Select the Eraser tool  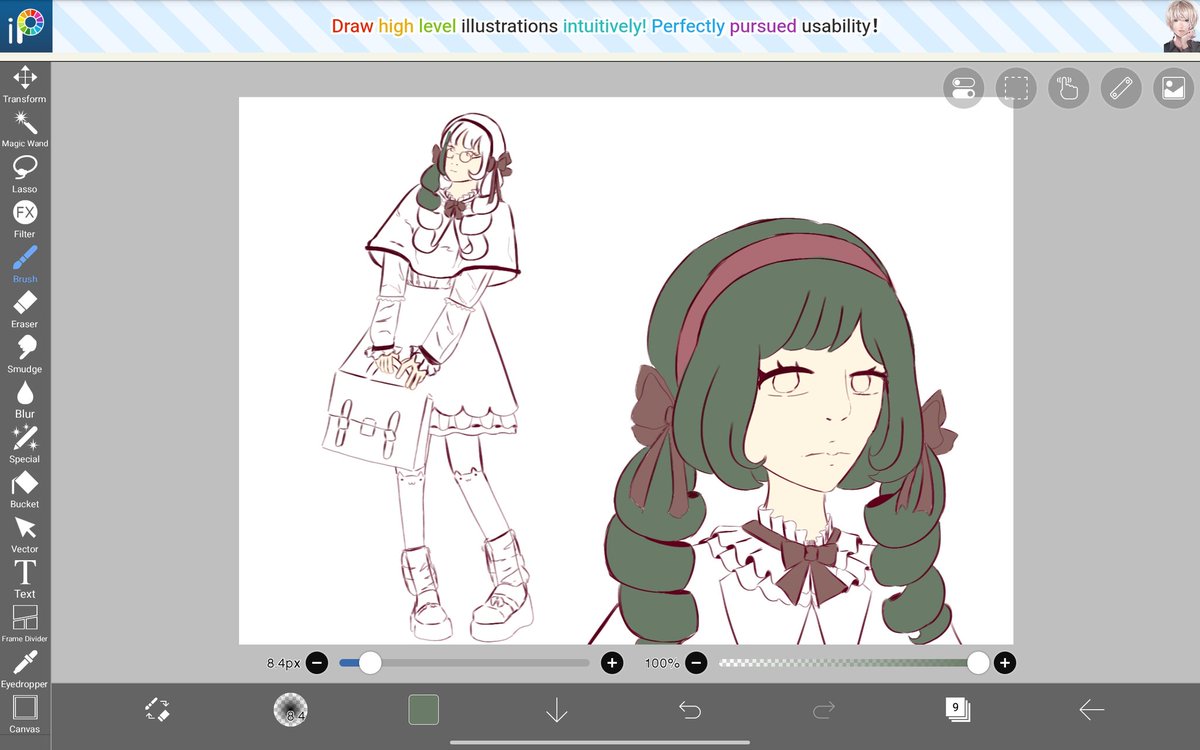24,309
